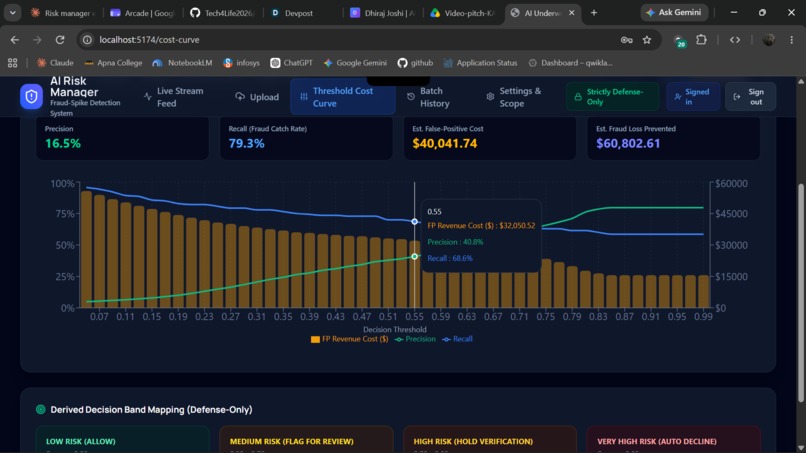Click the page vertical scrollbar thumb
Image resolution: width=806 pixels, height=453 pixels.
tap(801, 293)
